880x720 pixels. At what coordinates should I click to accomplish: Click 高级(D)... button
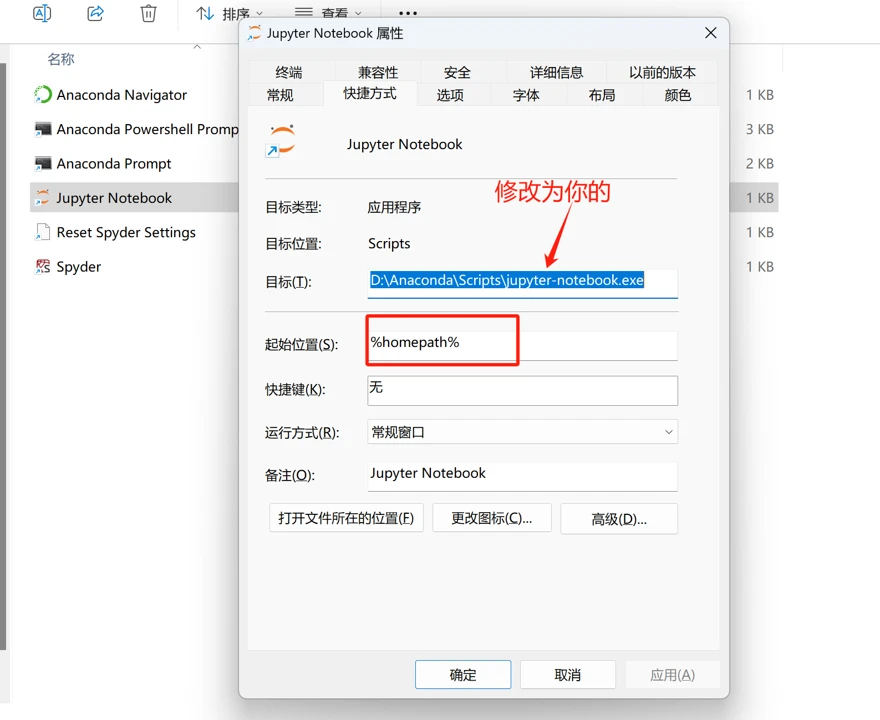click(x=619, y=519)
